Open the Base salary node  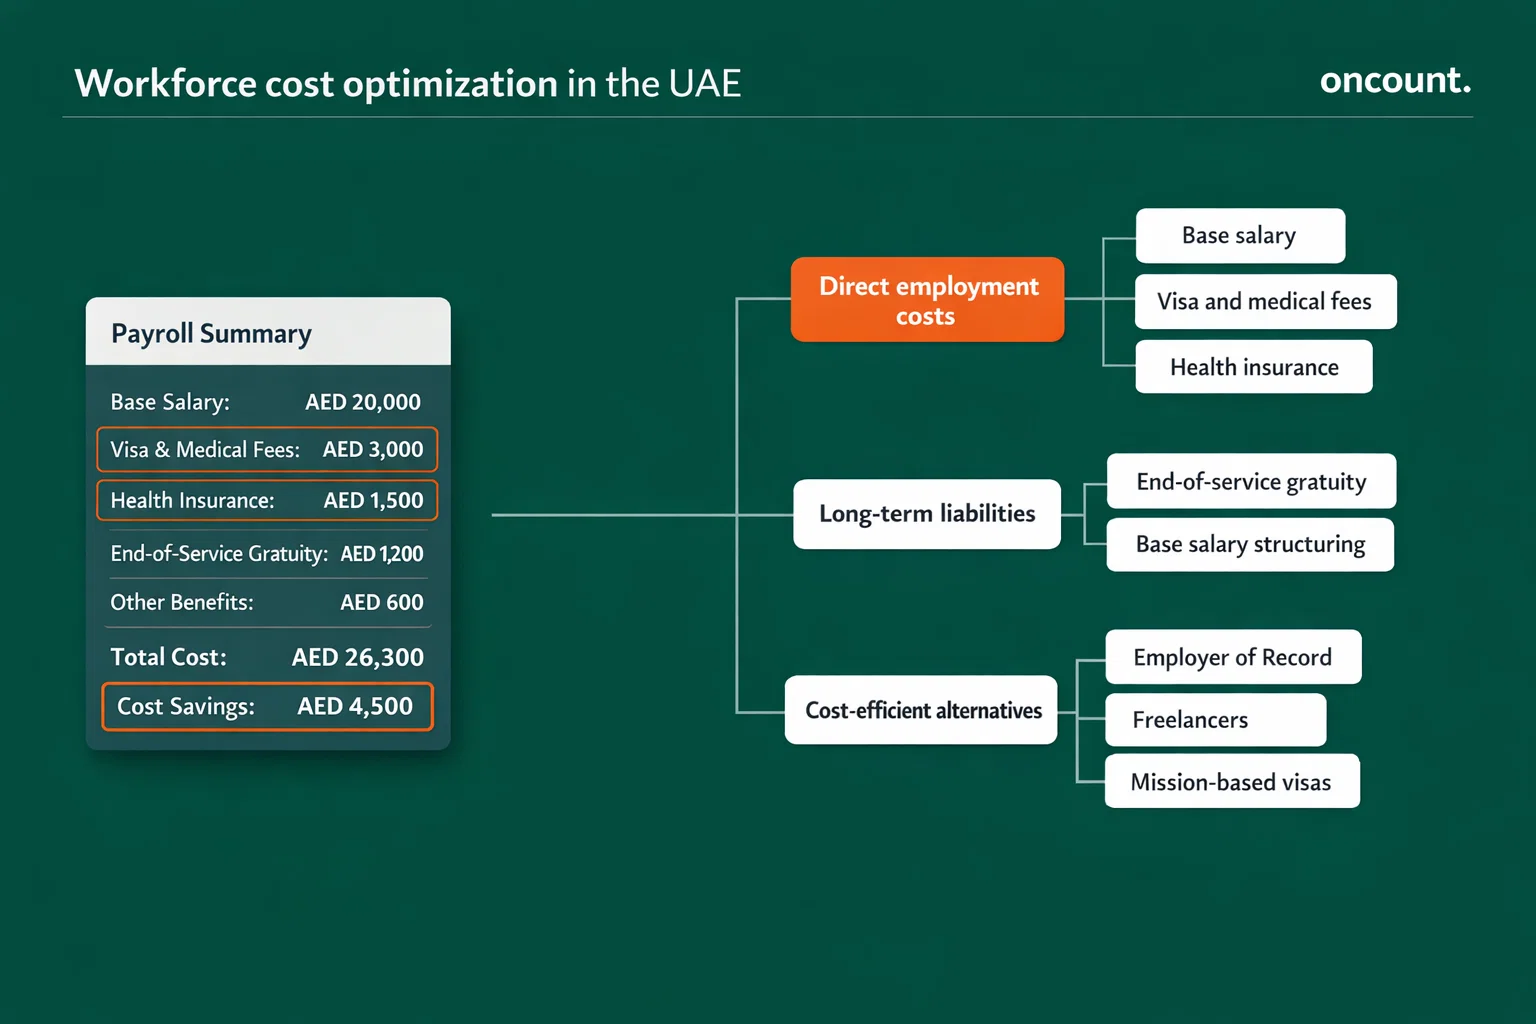[1240, 236]
